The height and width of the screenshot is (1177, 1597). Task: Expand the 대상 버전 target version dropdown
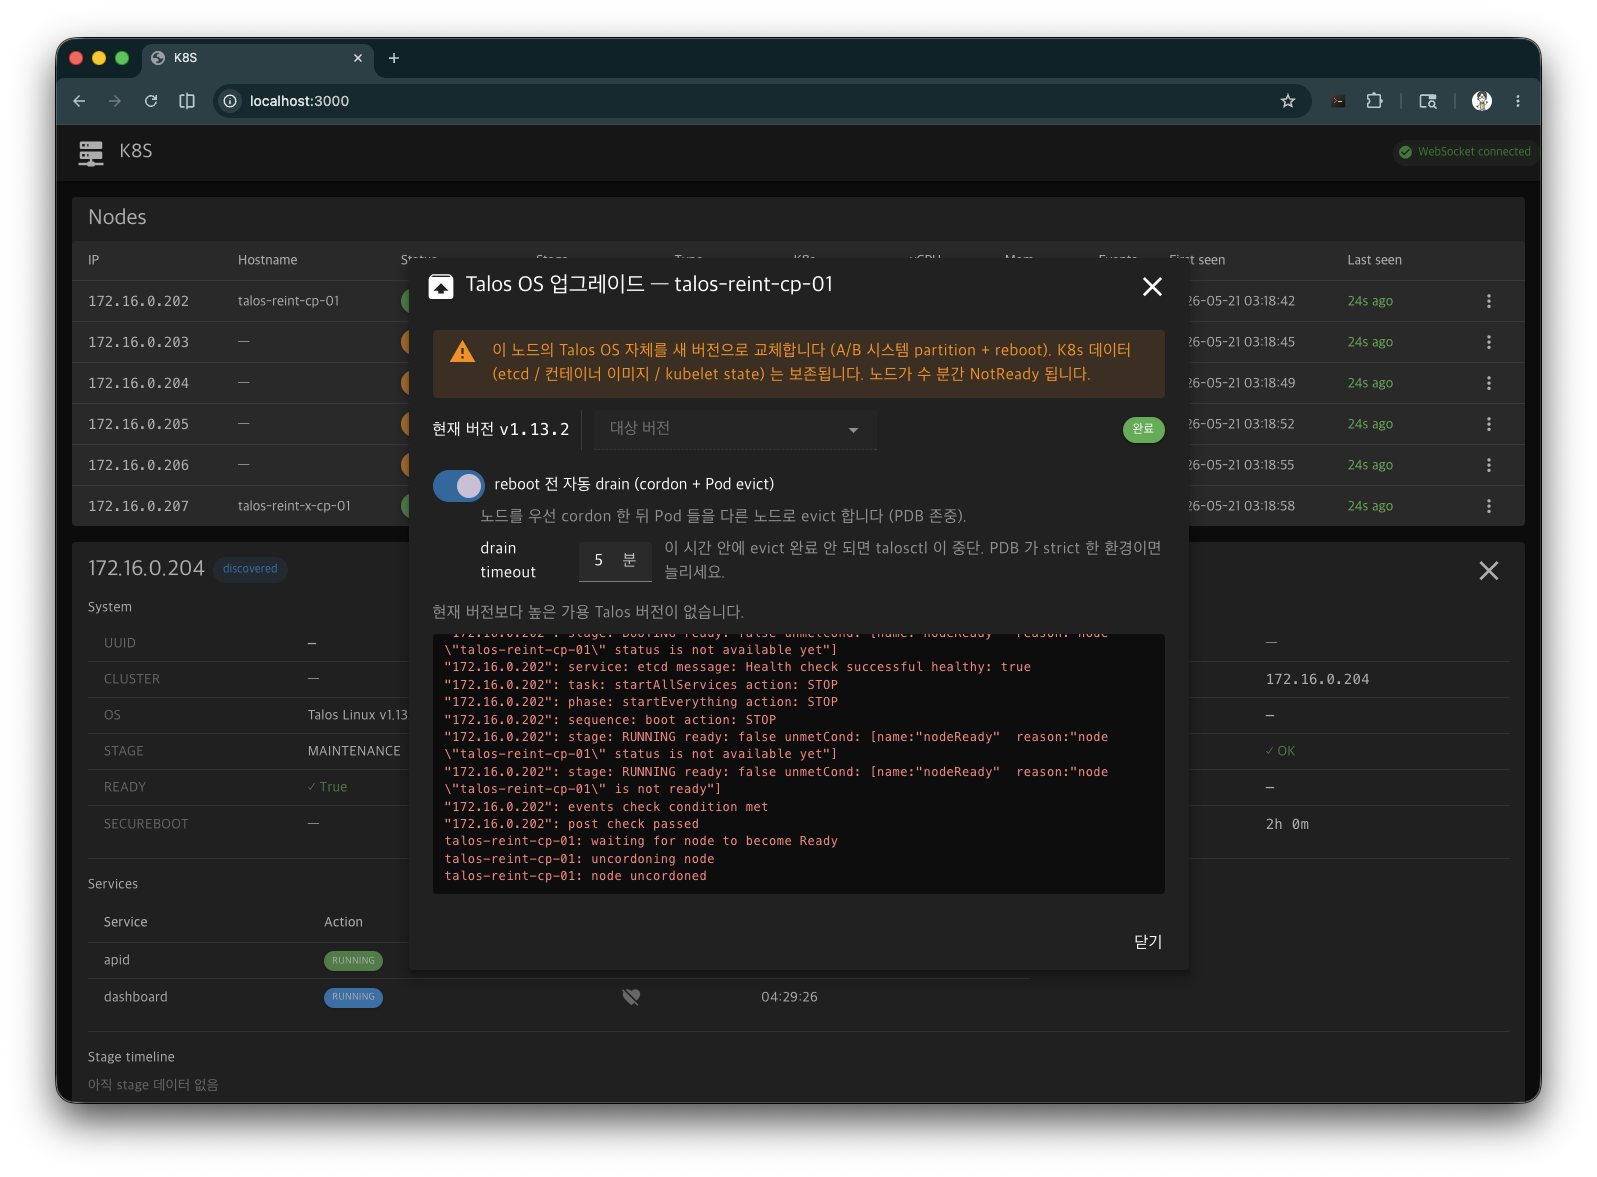(736, 429)
